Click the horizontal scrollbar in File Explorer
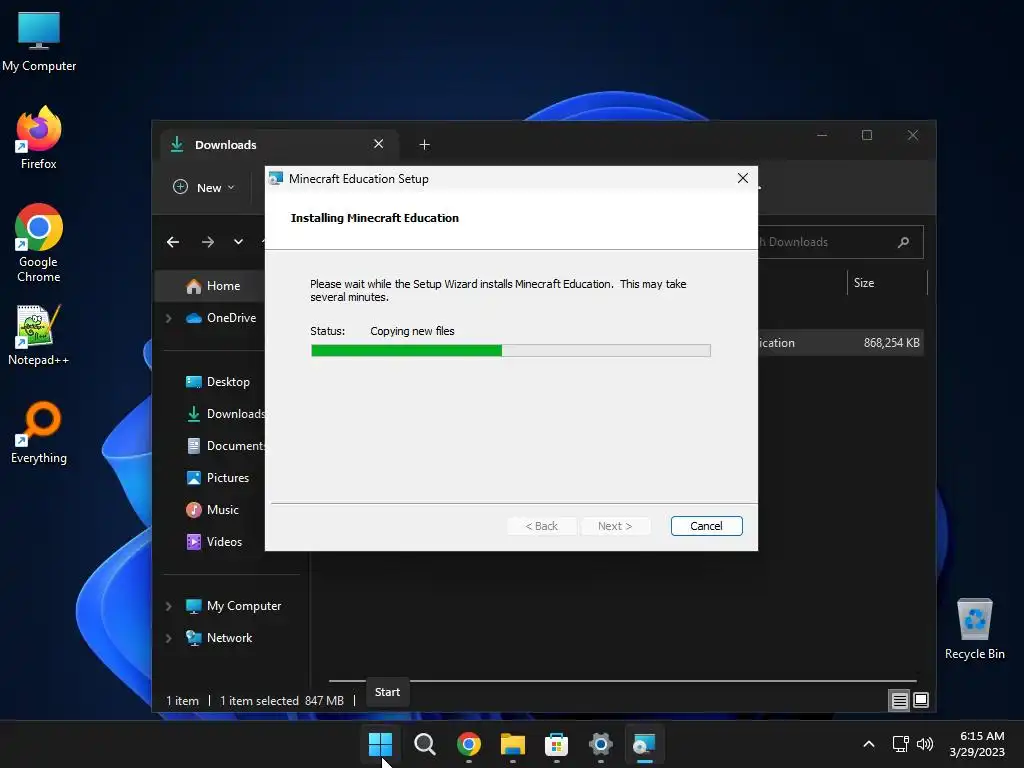 (622, 681)
